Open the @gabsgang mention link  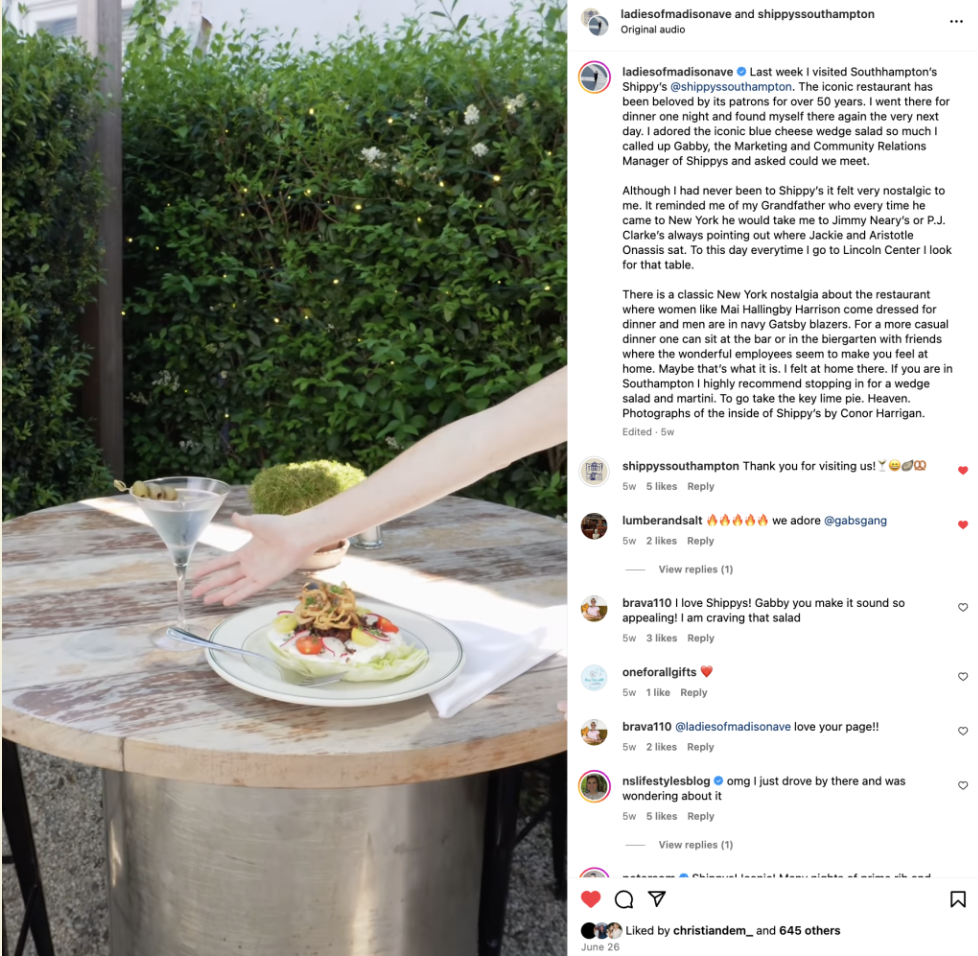coord(855,521)
